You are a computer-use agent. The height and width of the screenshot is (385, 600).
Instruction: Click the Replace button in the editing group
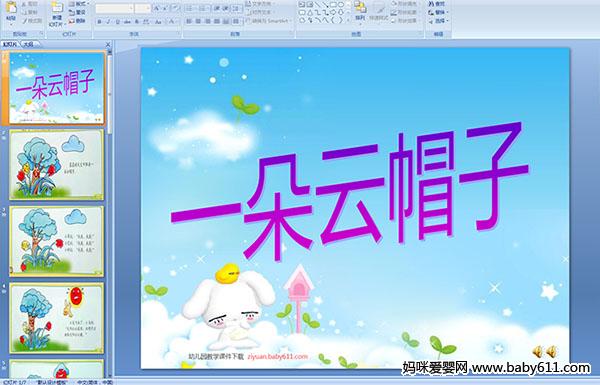pyautogui.click(x=438, y=12)
